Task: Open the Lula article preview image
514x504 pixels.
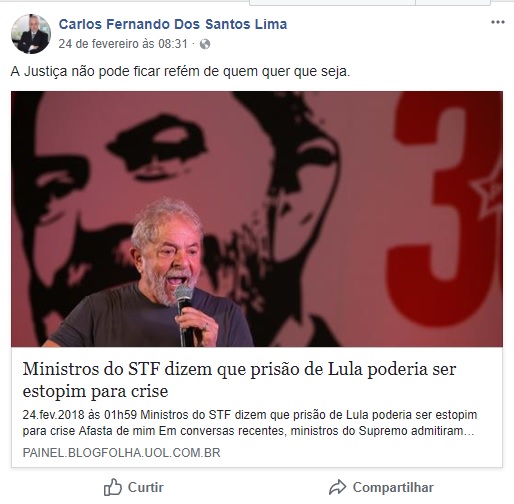Action: point(257,219)
